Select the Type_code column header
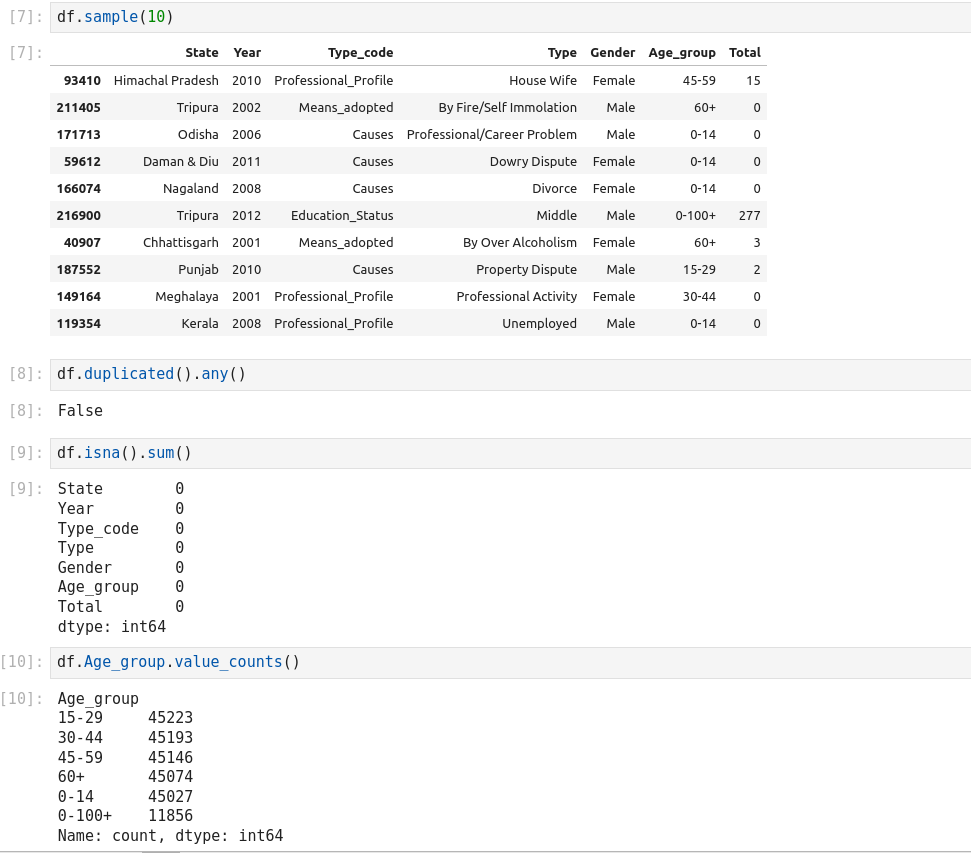 [360, 53]
